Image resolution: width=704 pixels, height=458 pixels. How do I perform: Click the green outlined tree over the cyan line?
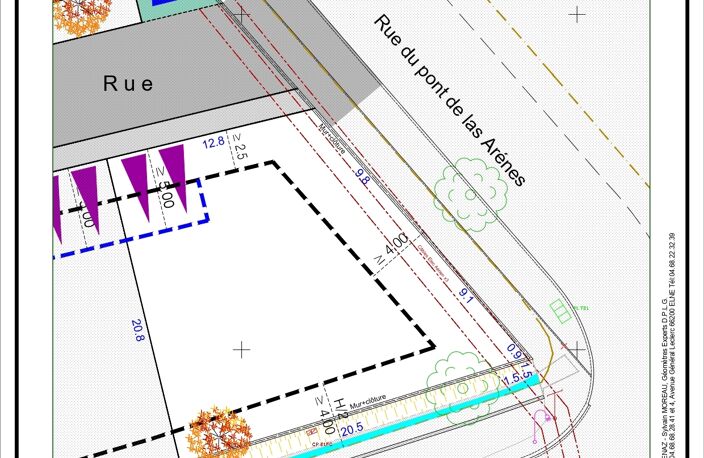pyautogui.click(x=463, y=388)
